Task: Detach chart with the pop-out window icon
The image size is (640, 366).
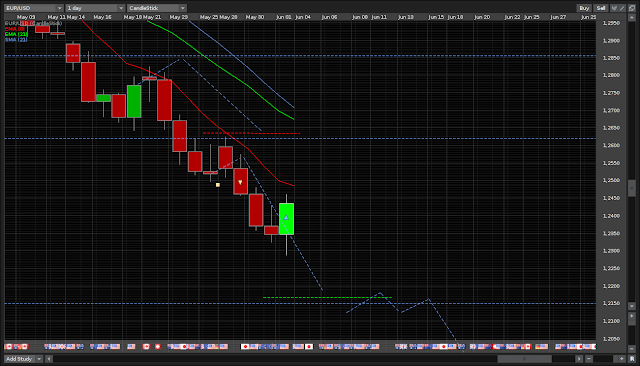Action: click(x=632, y=8)
